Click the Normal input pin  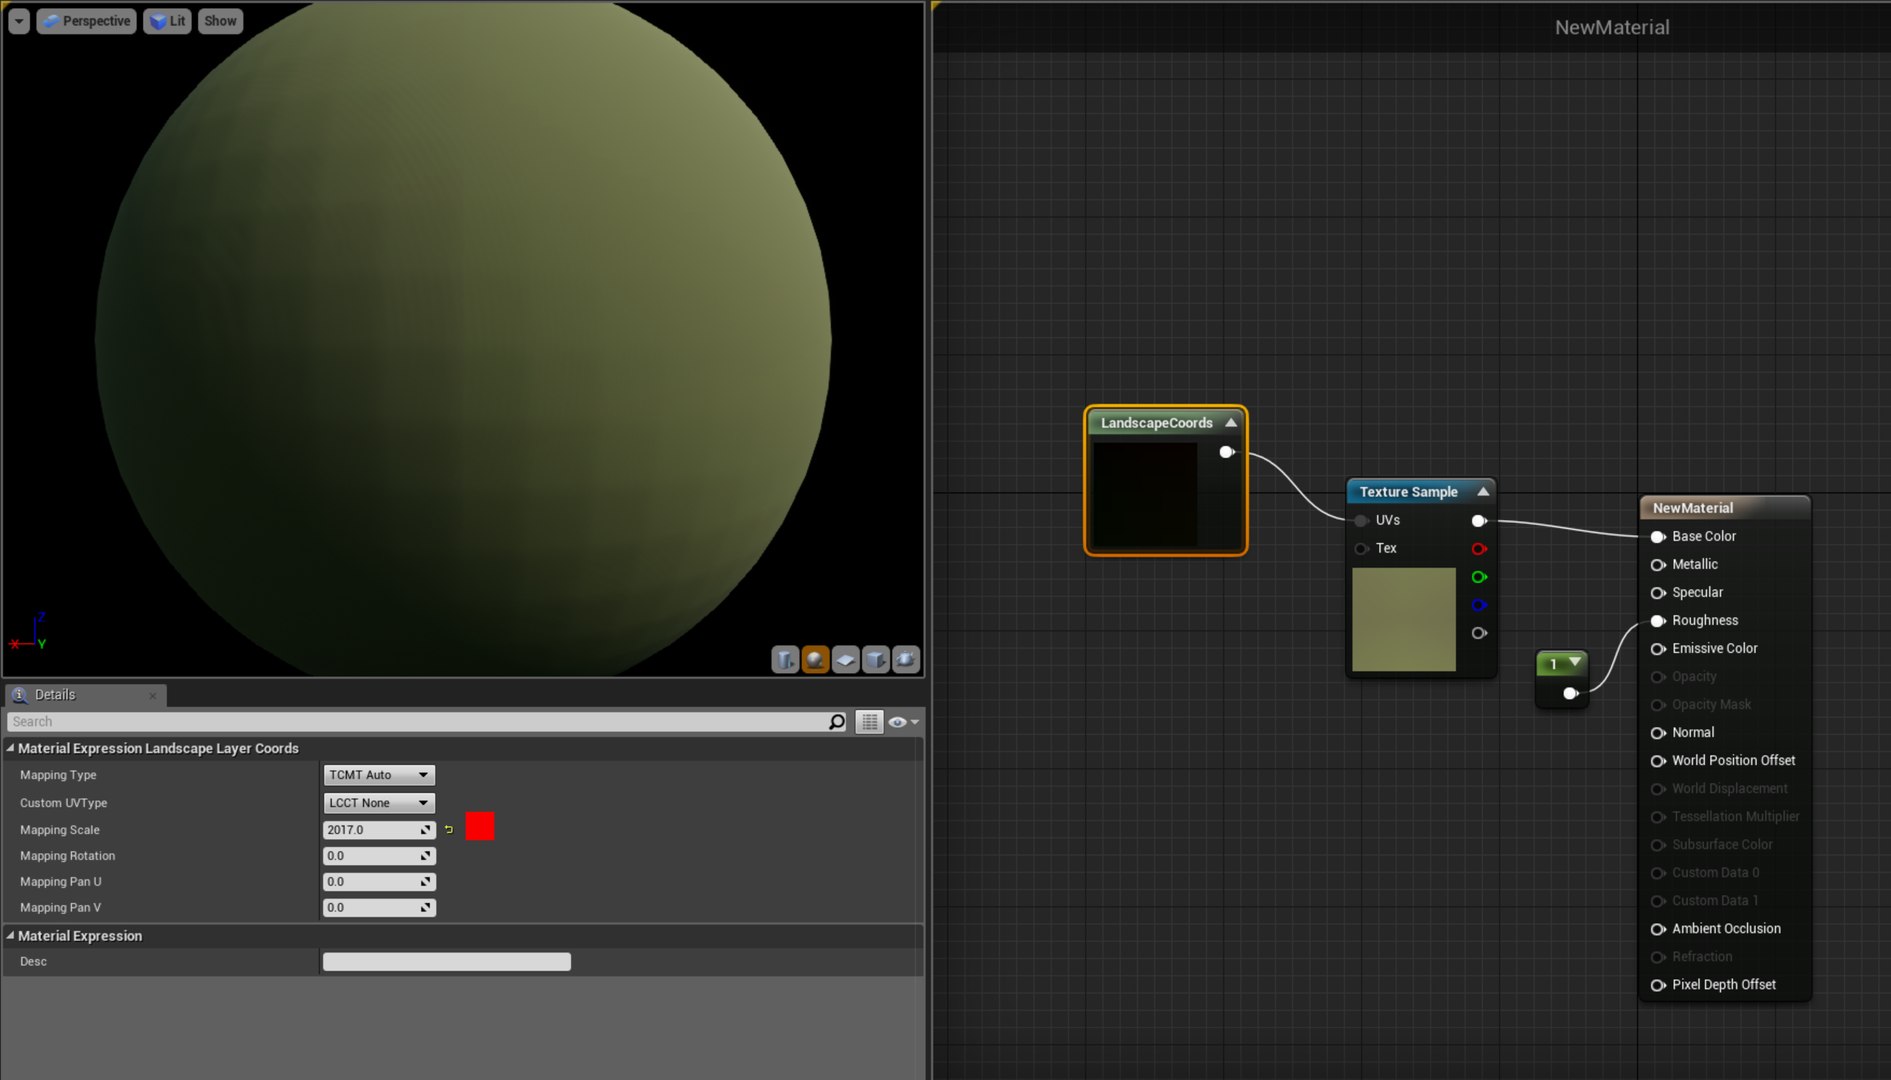pyautogui.click(x=1658, y=732)
